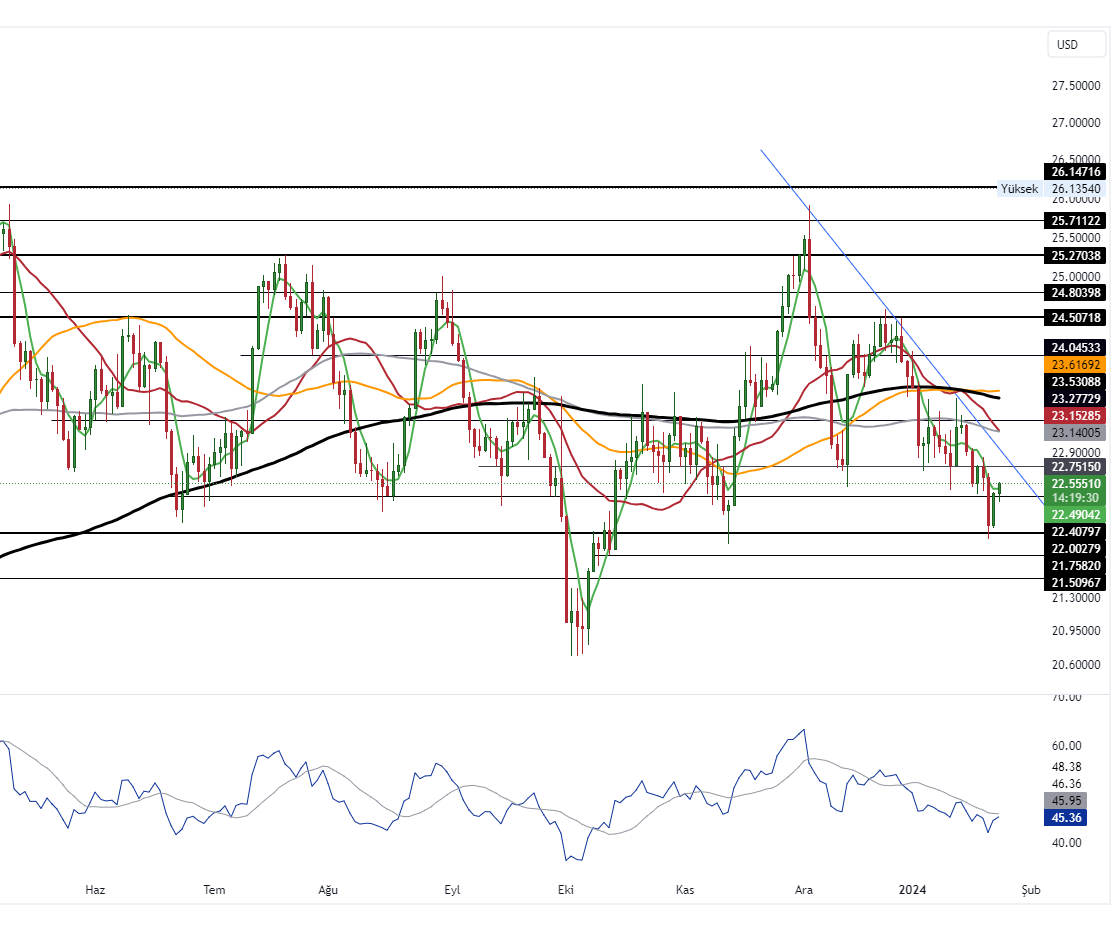Image resolution: width=1120 pixels, height=939 pixels.
Task: Select the gray 23.14005 moving average label
Action: point(1076,433)
